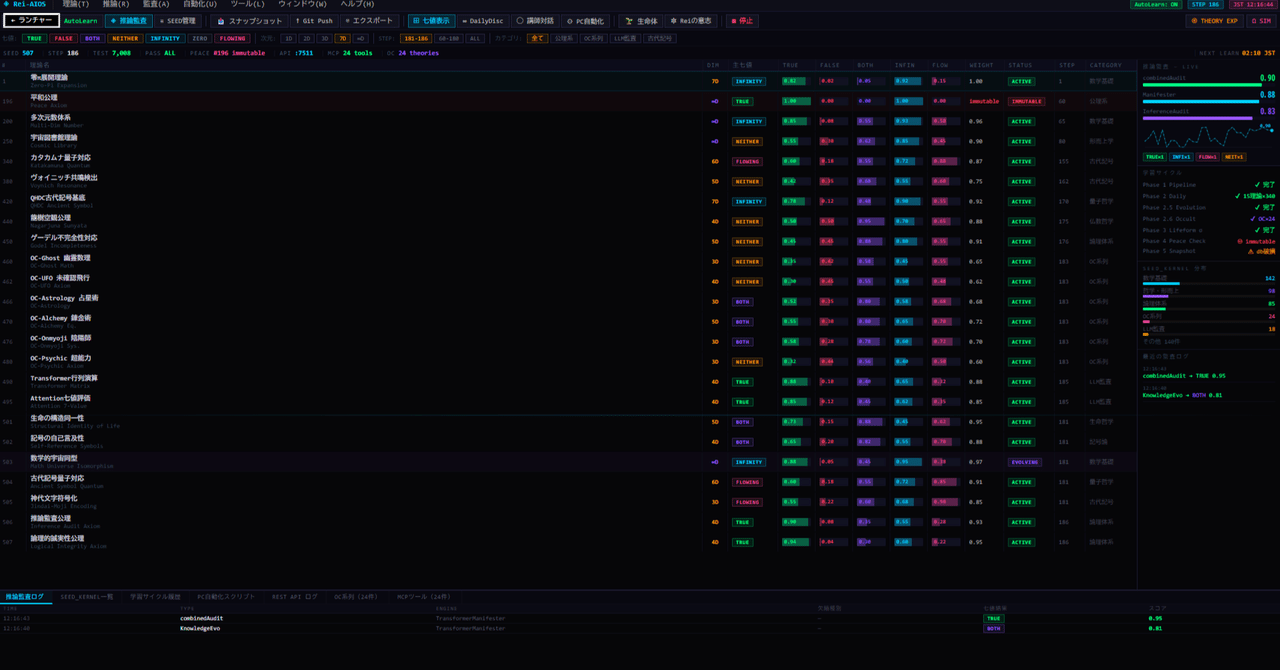Toggle the 七値表示 view button

(432, 21)
